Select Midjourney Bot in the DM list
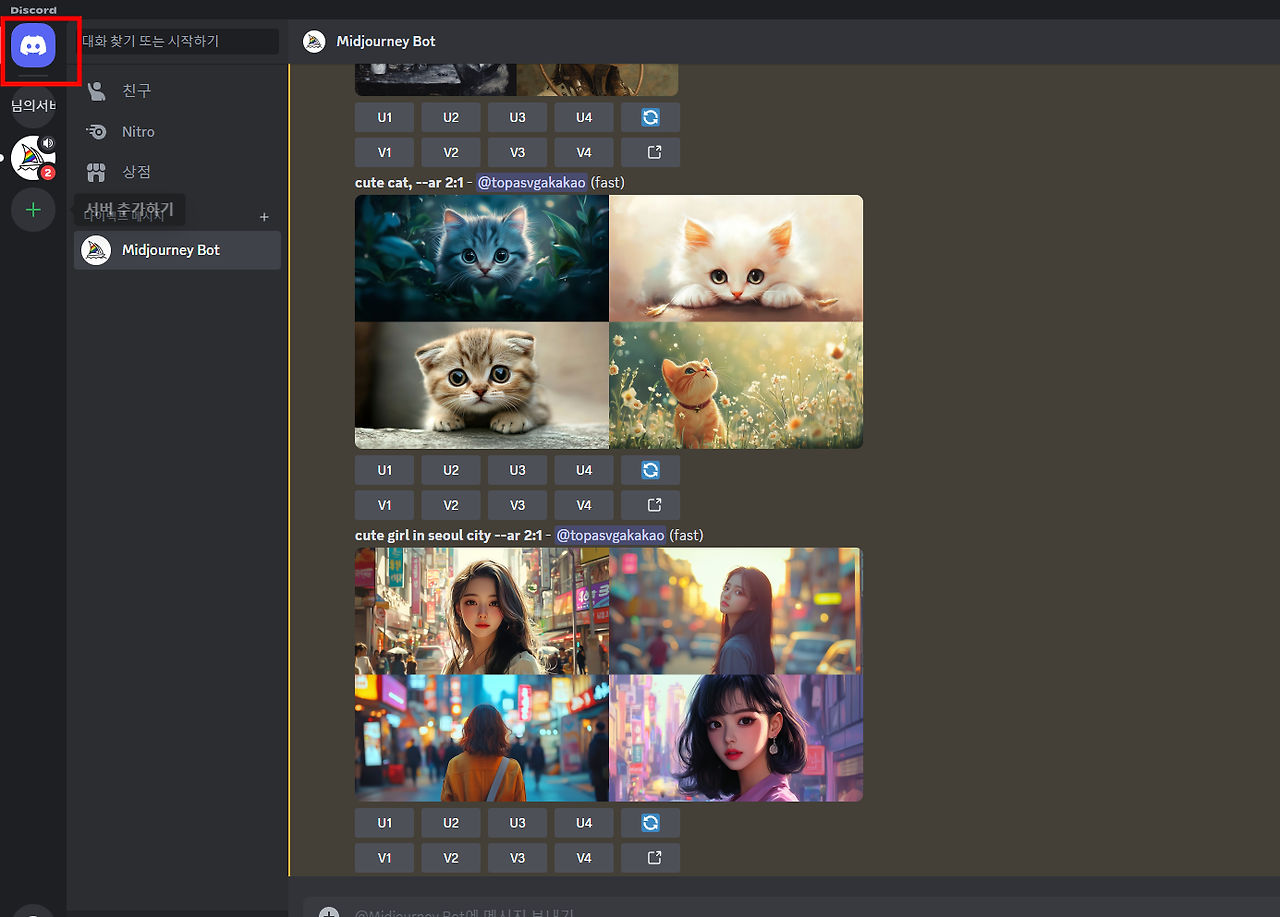The image size is (1280, 917). (177, 250)
